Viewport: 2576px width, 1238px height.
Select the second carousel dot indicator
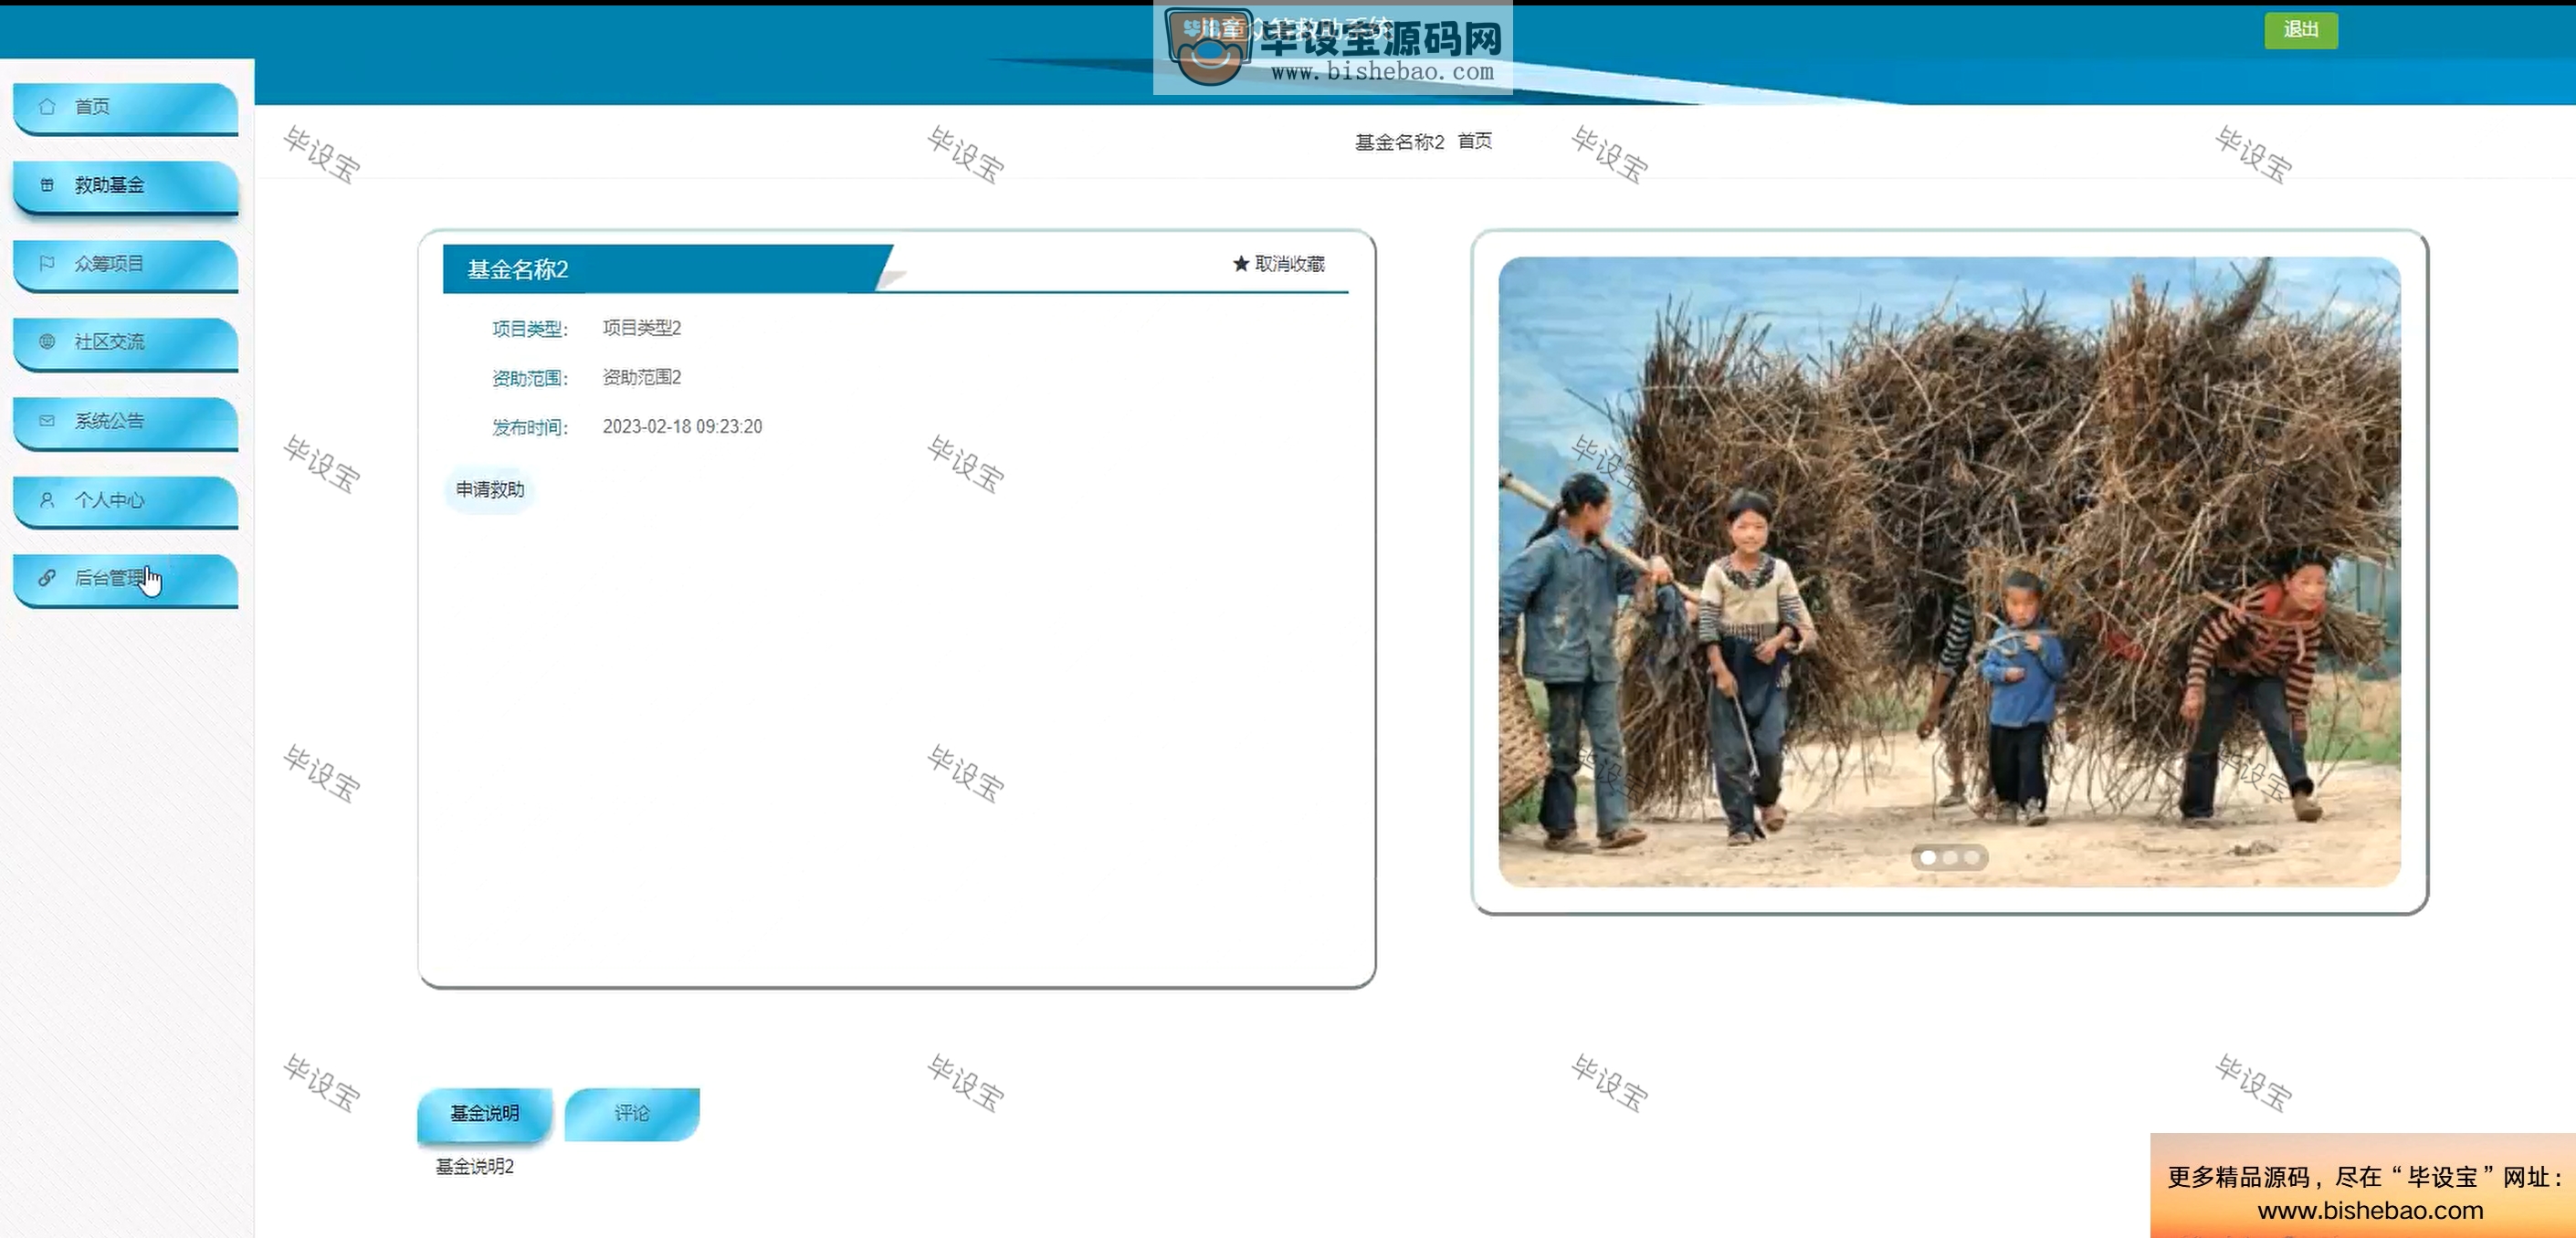point(1950,857)
